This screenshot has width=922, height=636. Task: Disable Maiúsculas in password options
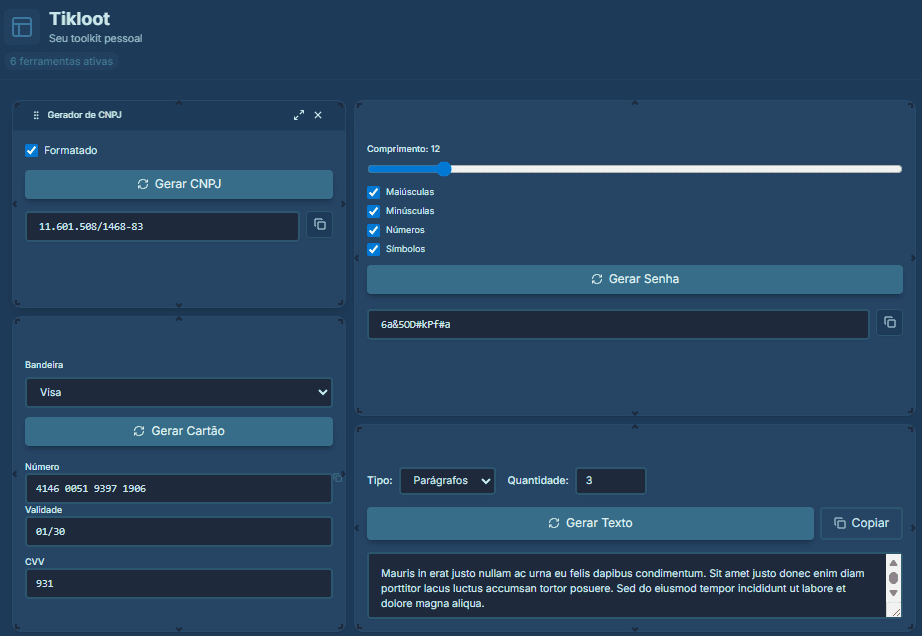(x=374, y=192)
